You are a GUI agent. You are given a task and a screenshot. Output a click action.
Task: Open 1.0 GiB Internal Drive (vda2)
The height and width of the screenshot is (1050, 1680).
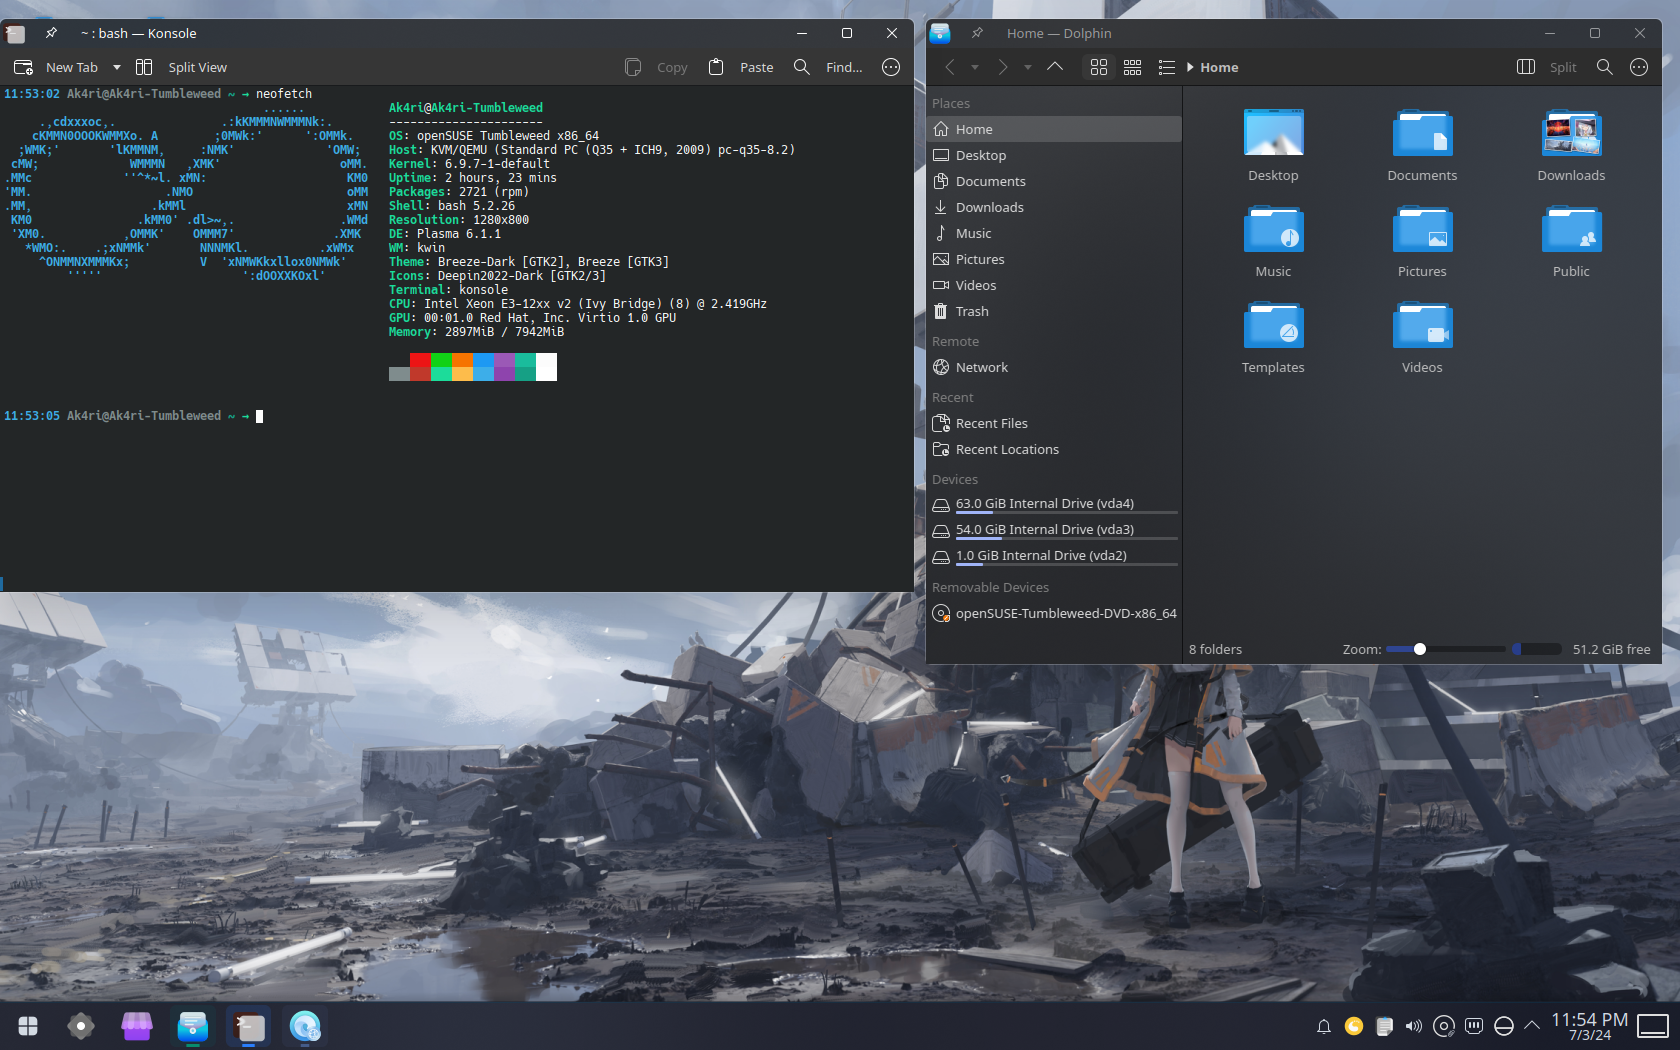coord(1054,556)
